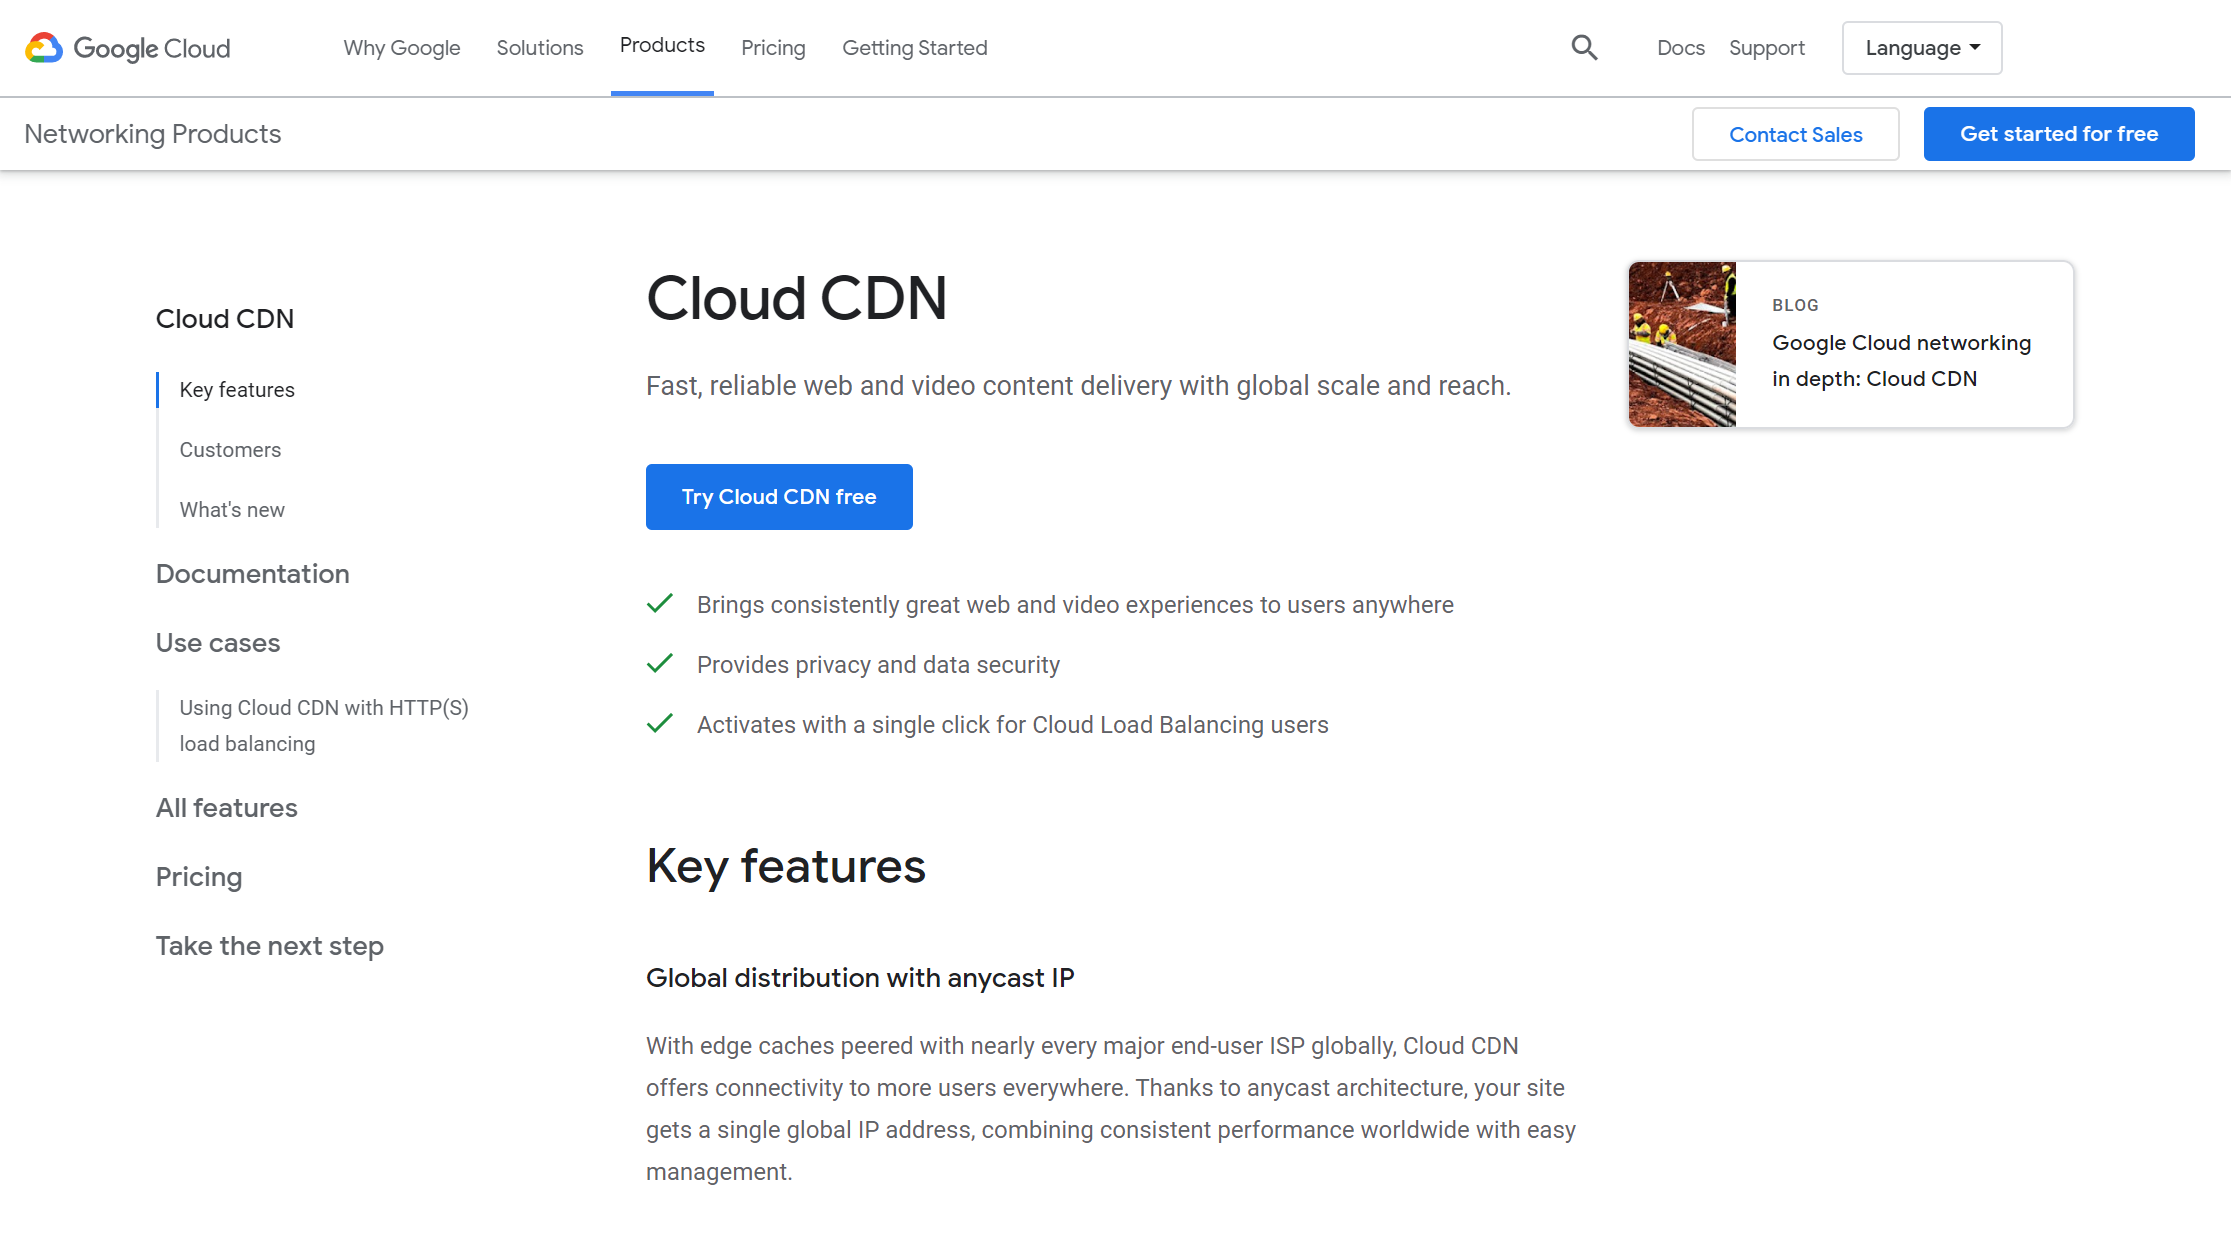Open the Why Google menu

(x=402, y=48)
